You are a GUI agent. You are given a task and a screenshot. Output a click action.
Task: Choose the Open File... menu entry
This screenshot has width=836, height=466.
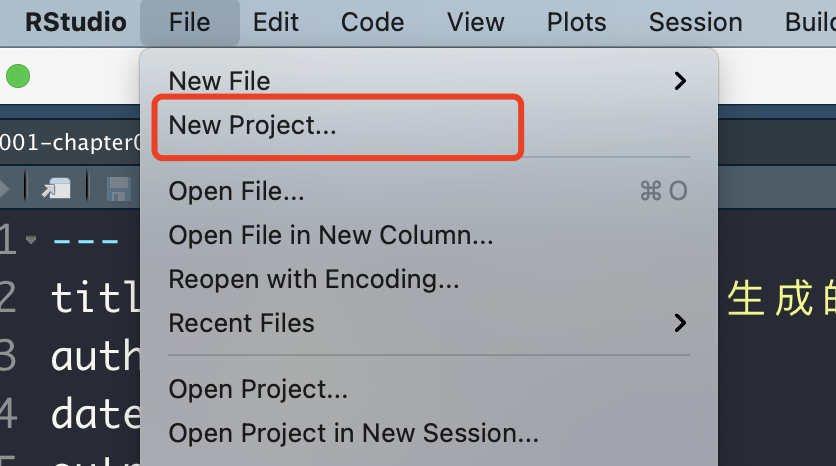[237, 191]
